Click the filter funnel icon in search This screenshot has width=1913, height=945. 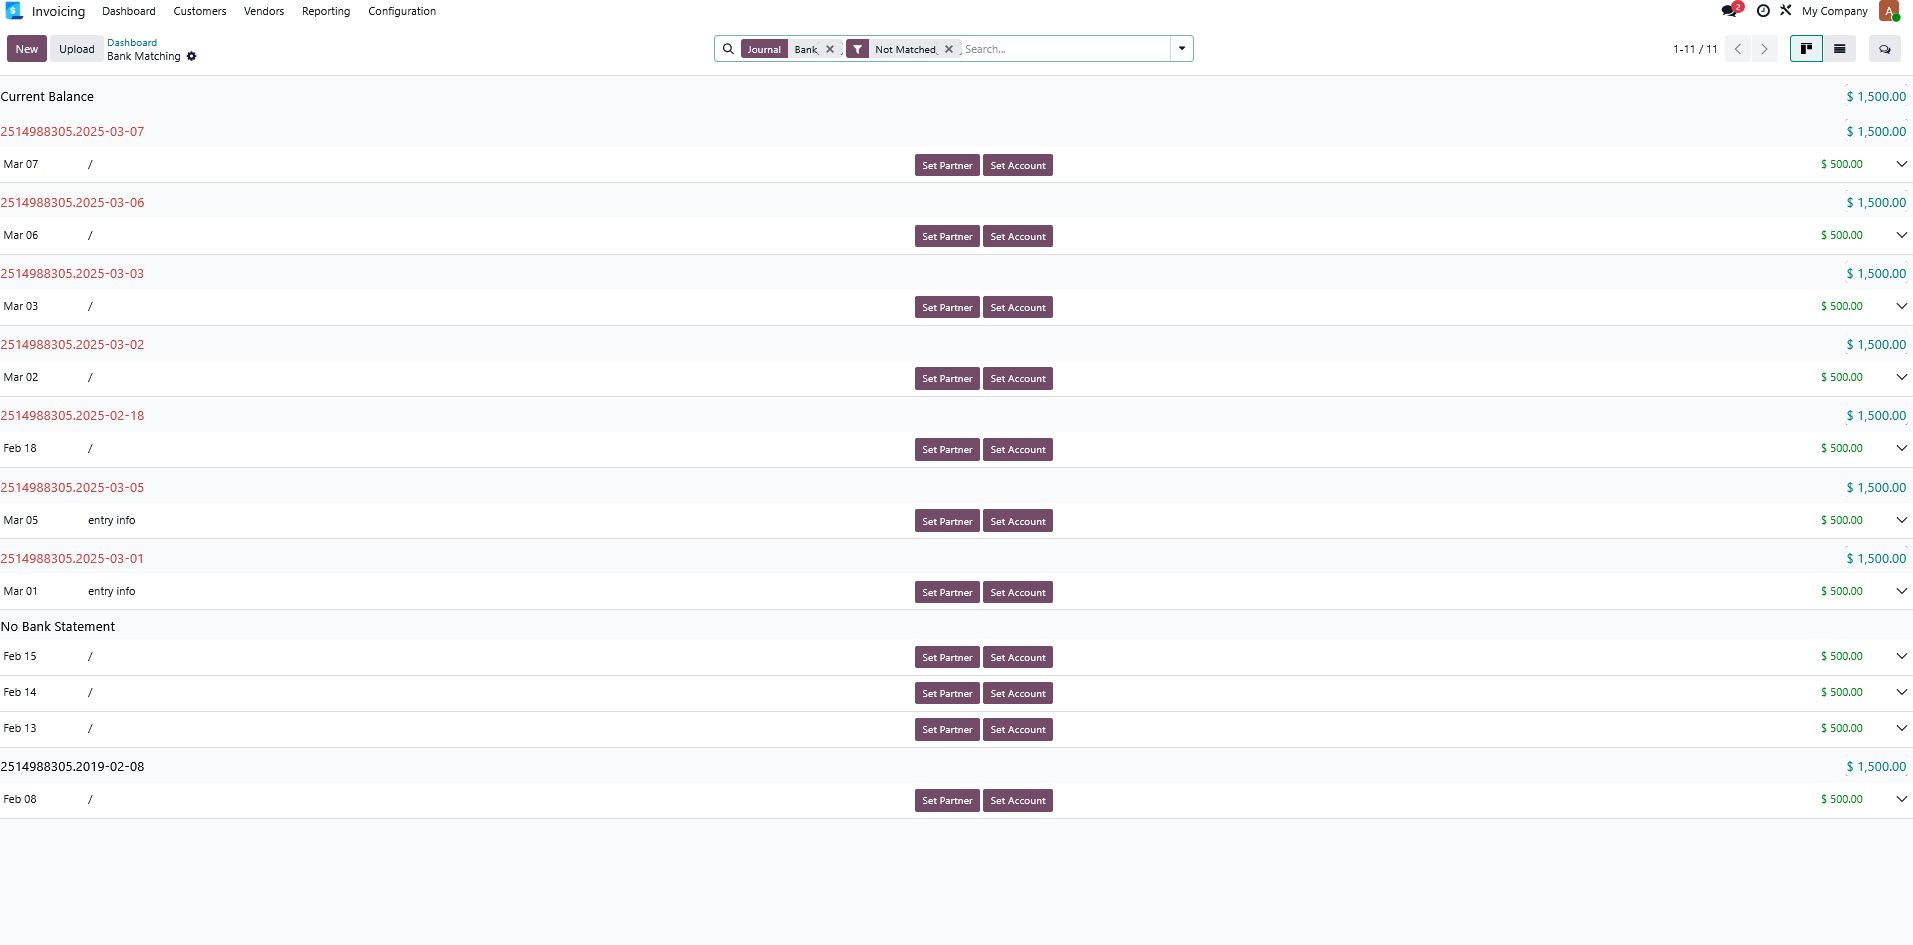click(x=858, y=48)
